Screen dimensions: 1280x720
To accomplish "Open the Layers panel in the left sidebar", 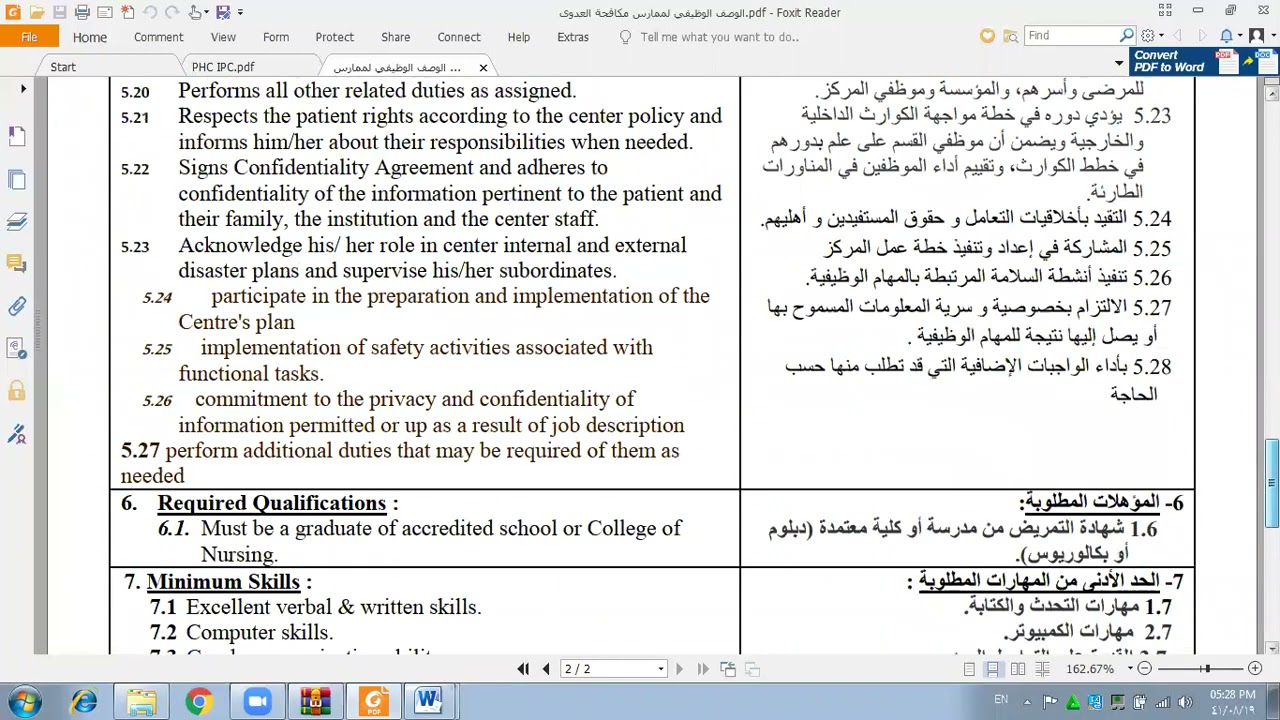I will 17,221.
